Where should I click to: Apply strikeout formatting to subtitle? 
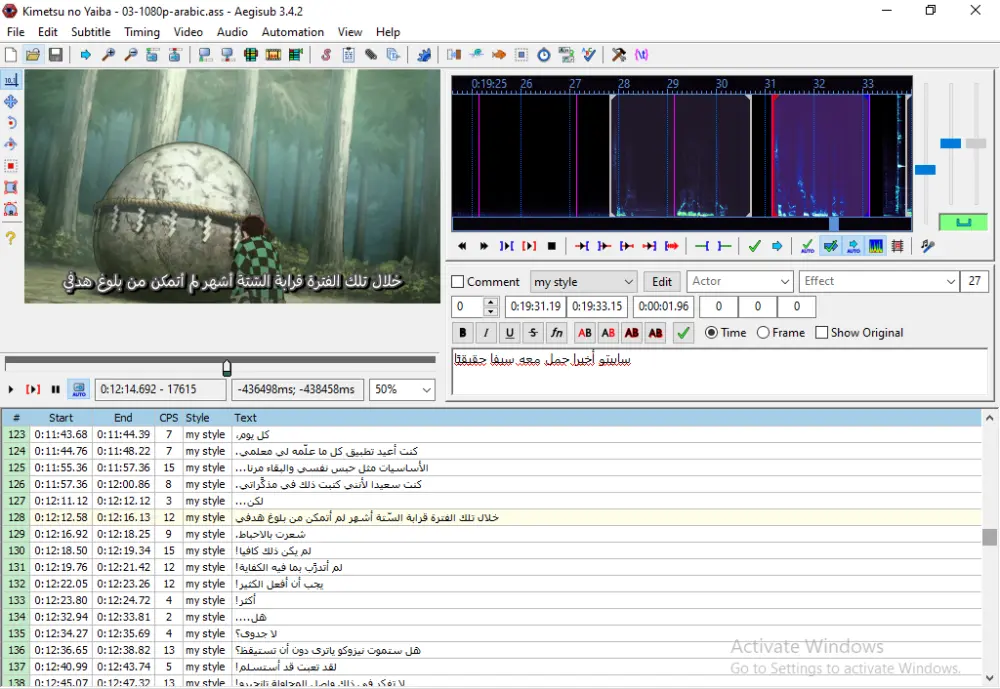click(x=533, y=332)
